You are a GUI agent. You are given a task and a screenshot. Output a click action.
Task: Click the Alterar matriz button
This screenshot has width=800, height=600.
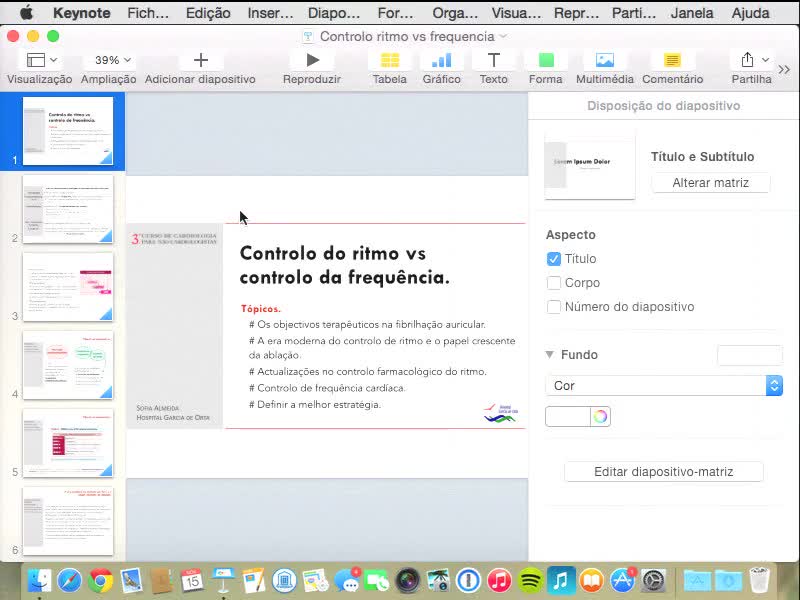(710, 183)
